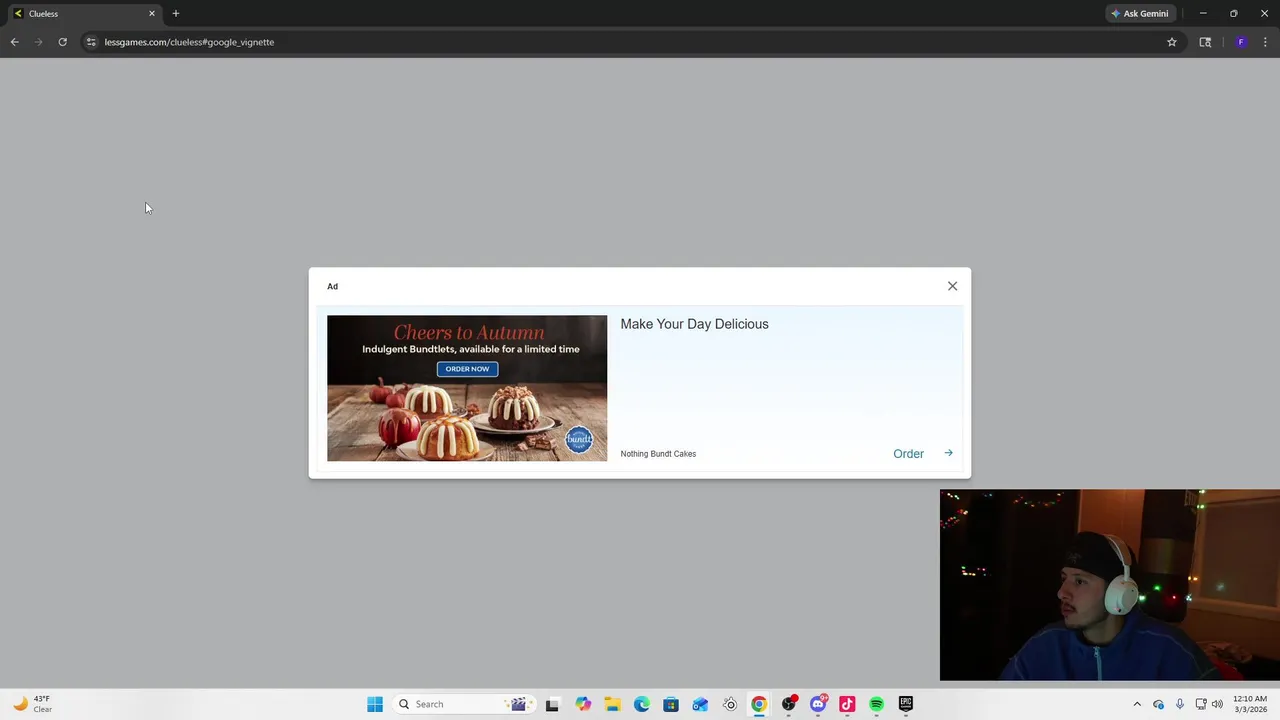Open the weather widget showing 43°F

[x=30, y=704]
